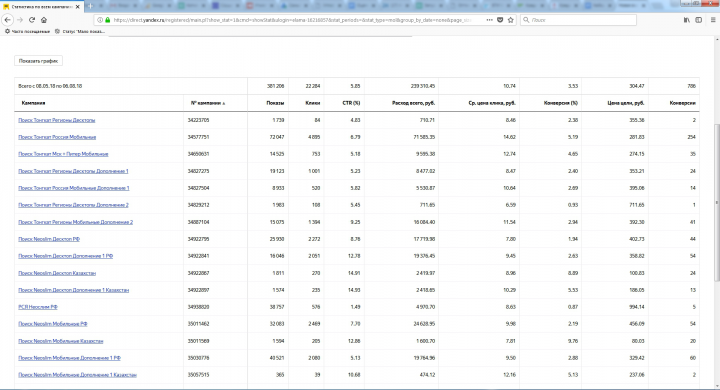Click total clicks value 22 284

tap(313, 86)
